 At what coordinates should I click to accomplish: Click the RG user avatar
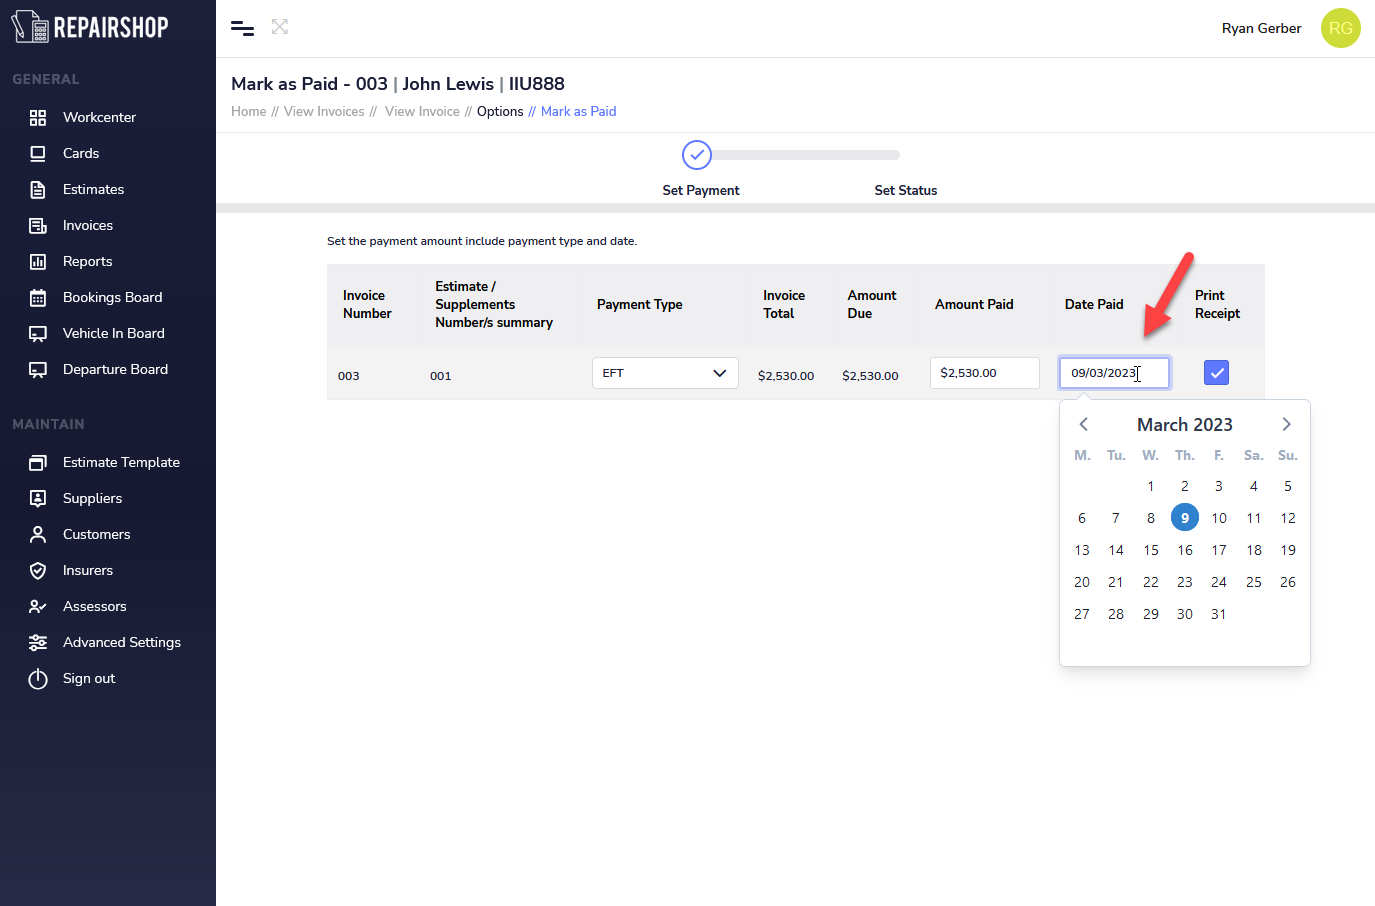(x=1340, y=28)
